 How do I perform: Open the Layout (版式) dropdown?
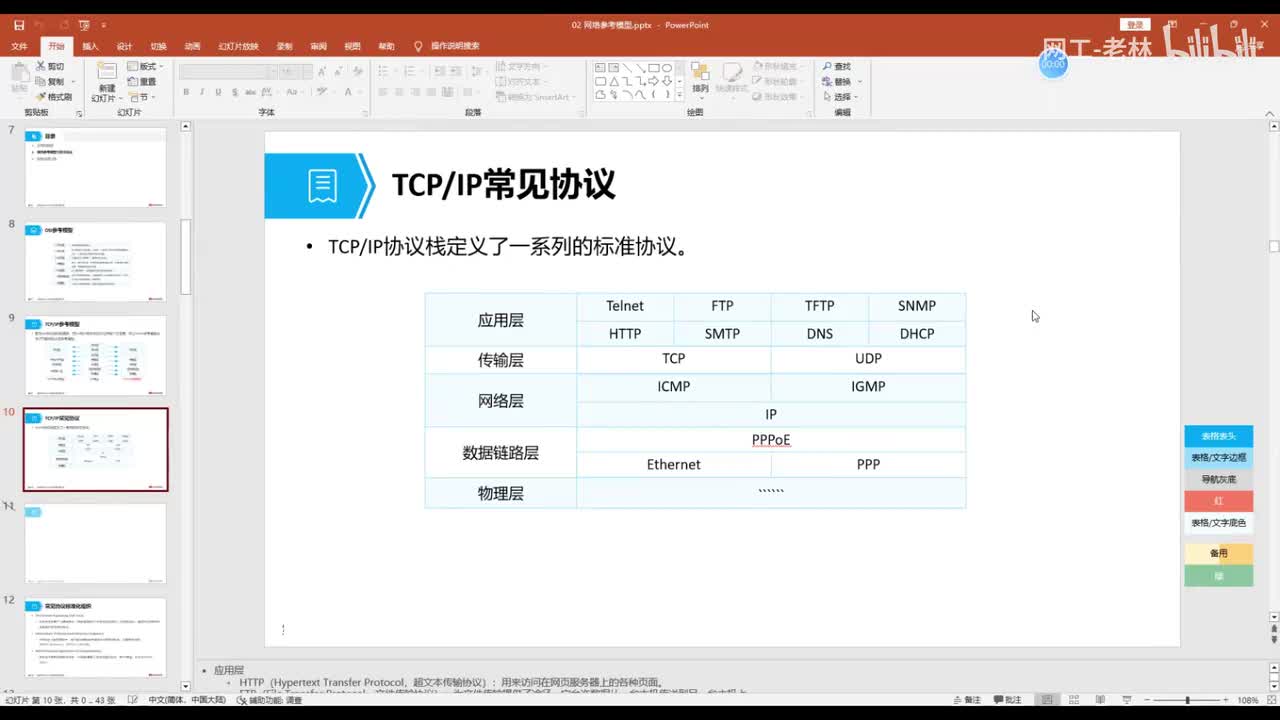tap(144, 66)
